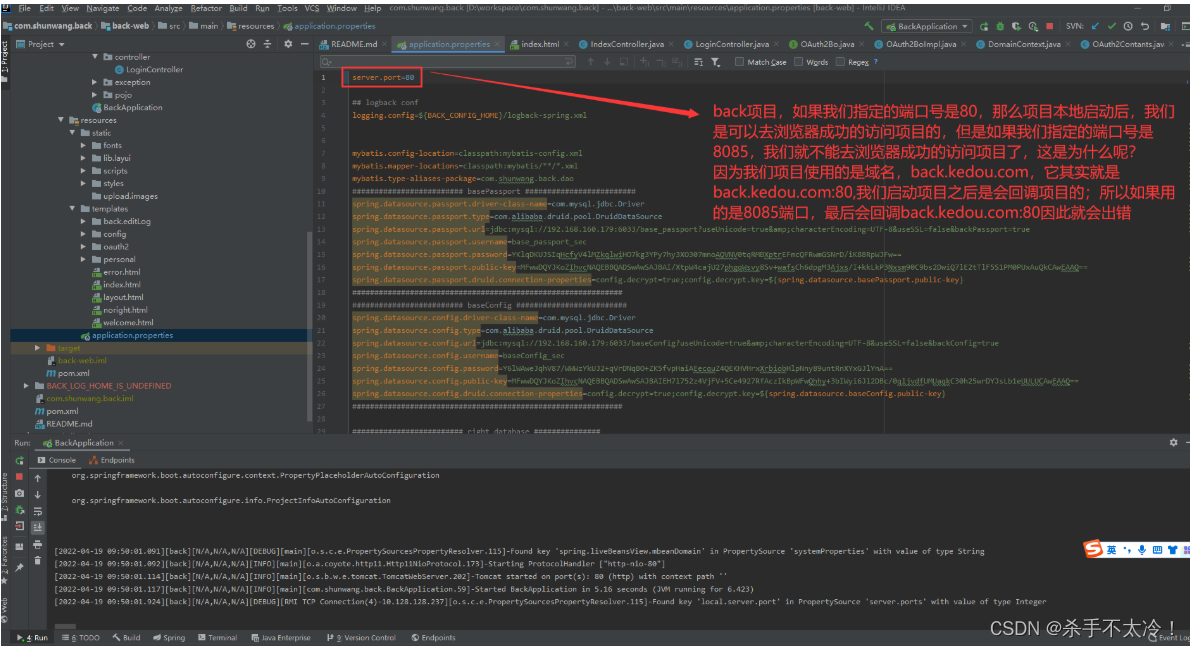
Task: Open the 9: Version Control tool window
Action: (361, 637)
